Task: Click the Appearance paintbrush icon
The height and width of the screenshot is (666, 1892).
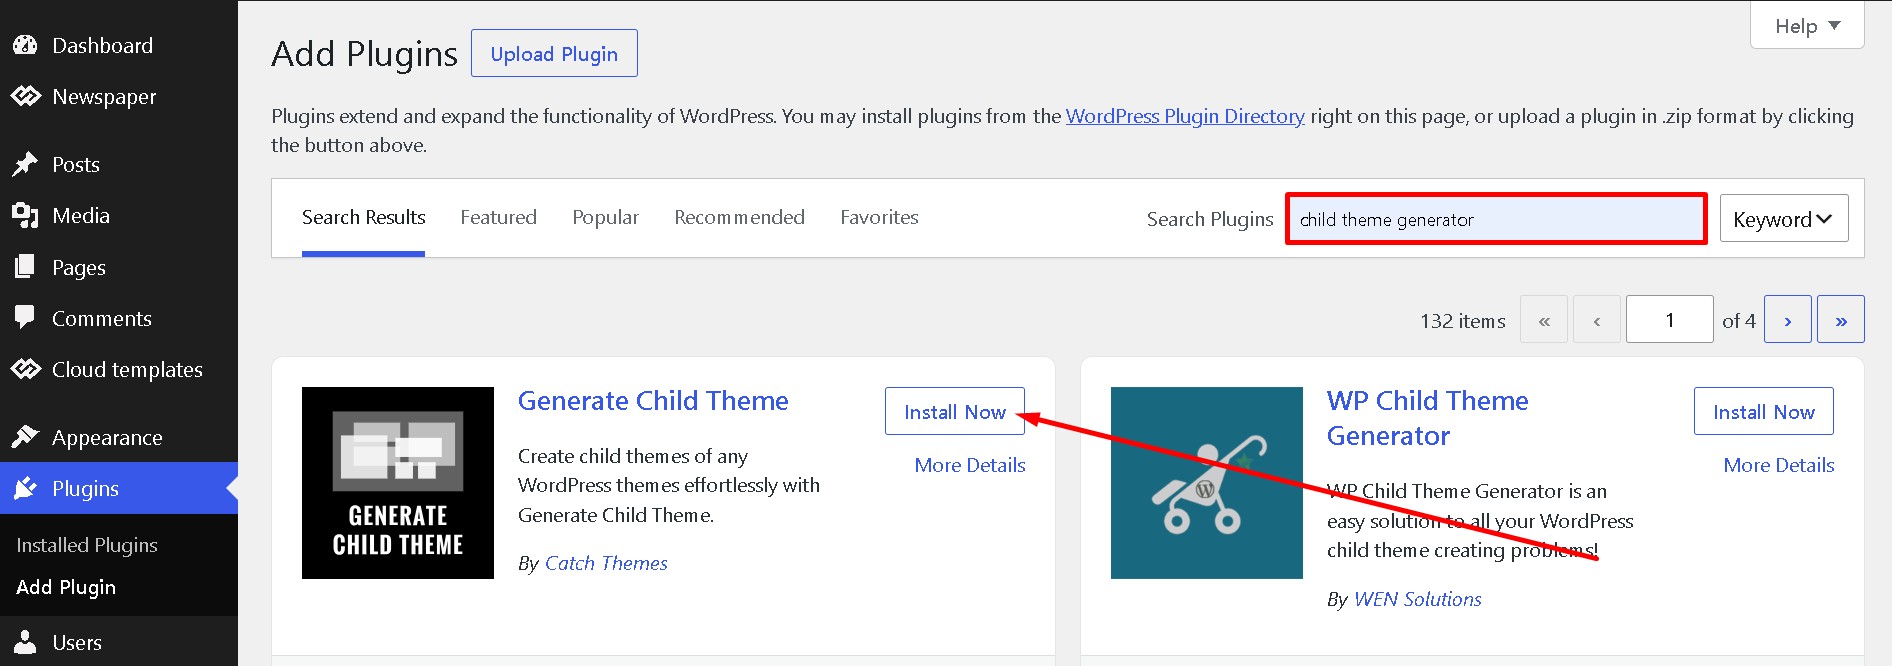Action: click(x=25, y=437)
